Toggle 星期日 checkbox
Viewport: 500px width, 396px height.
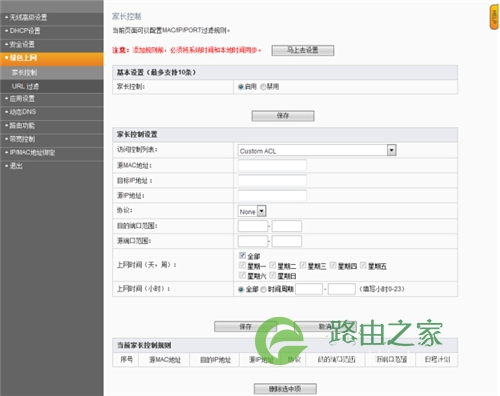(x=273, y=276)
